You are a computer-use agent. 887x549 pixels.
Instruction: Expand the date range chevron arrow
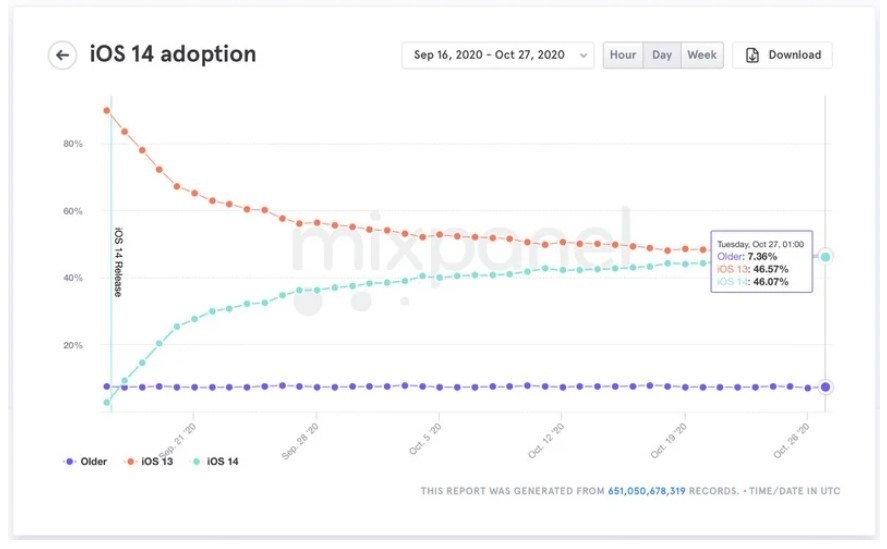click(x=584, y=56)
